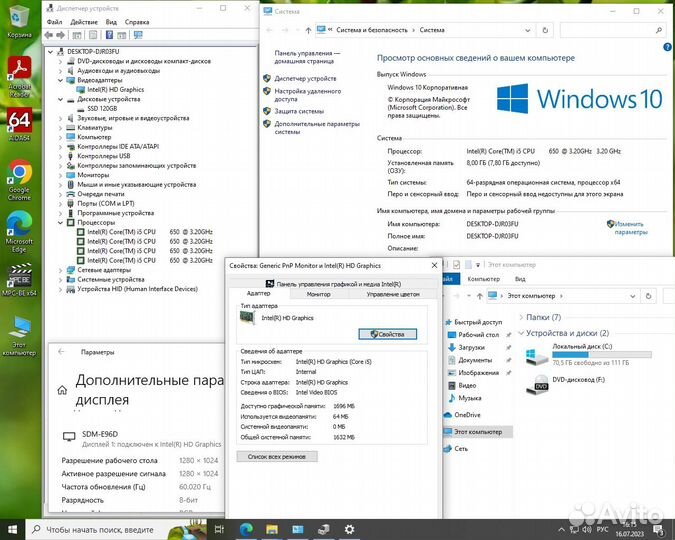Screen dimensions: 675x540
Task: Click back arrow in Параметры window
Action: point(61,352)
